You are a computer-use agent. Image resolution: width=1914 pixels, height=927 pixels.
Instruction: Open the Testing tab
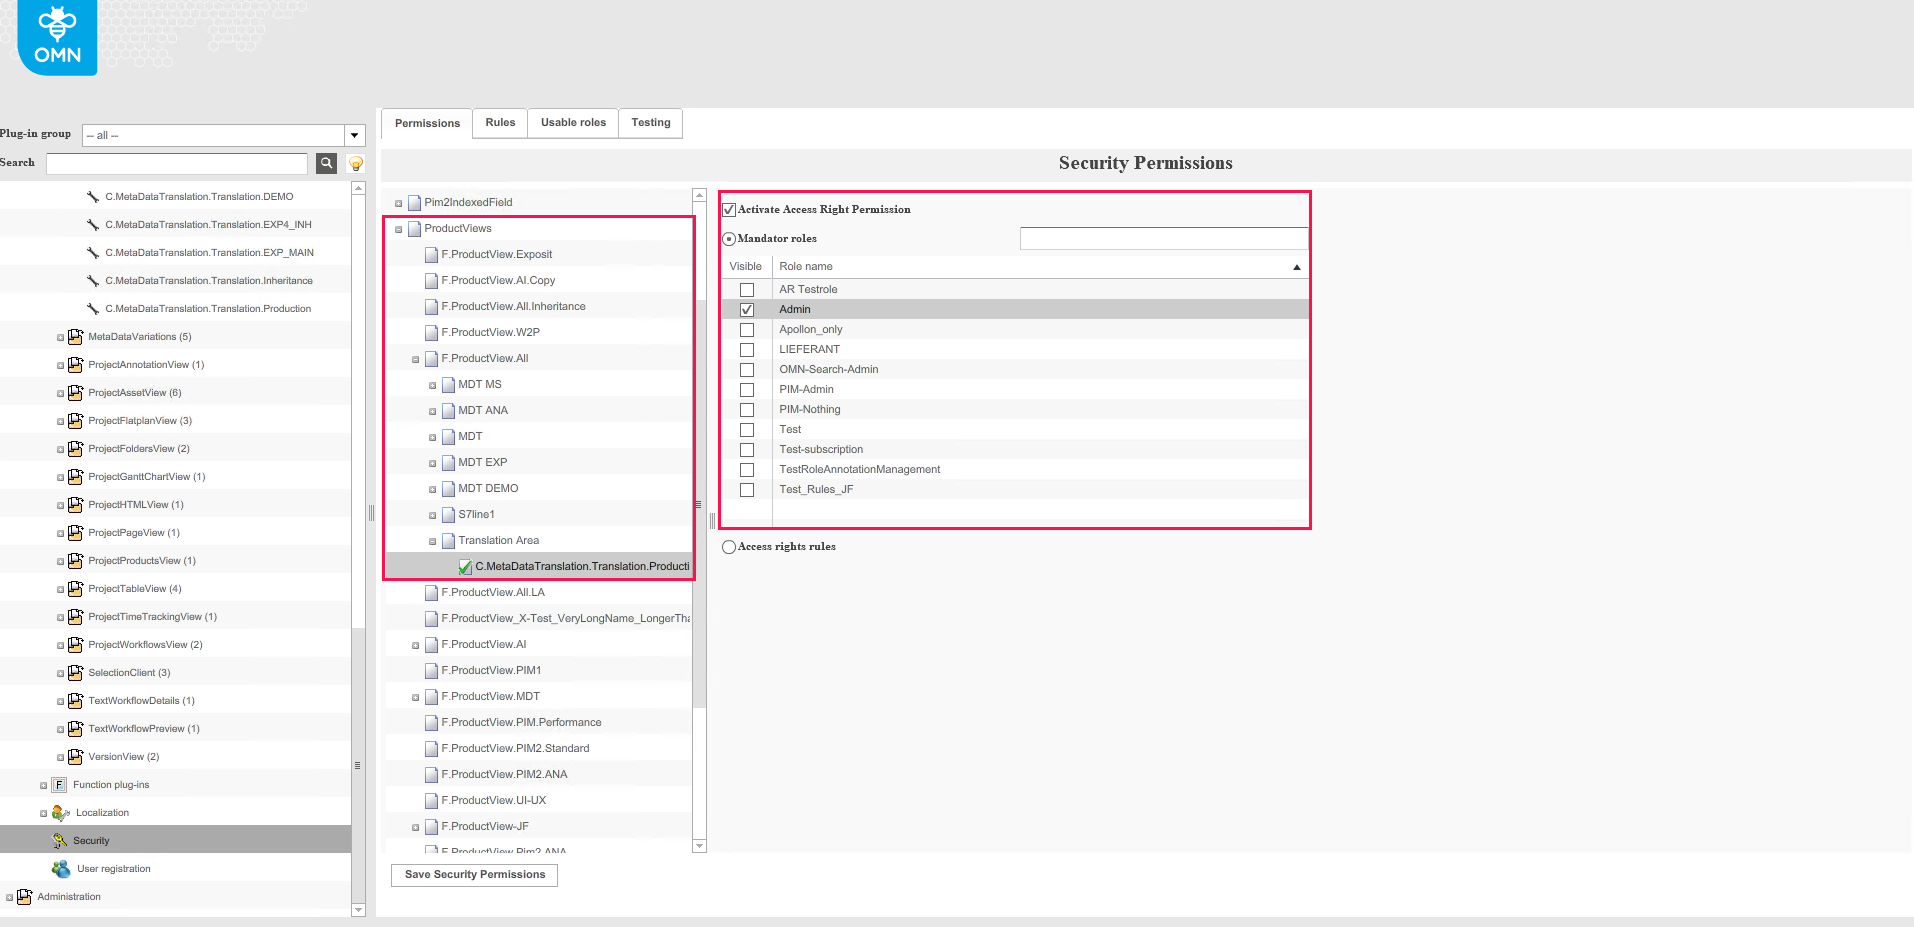[650, 122]
